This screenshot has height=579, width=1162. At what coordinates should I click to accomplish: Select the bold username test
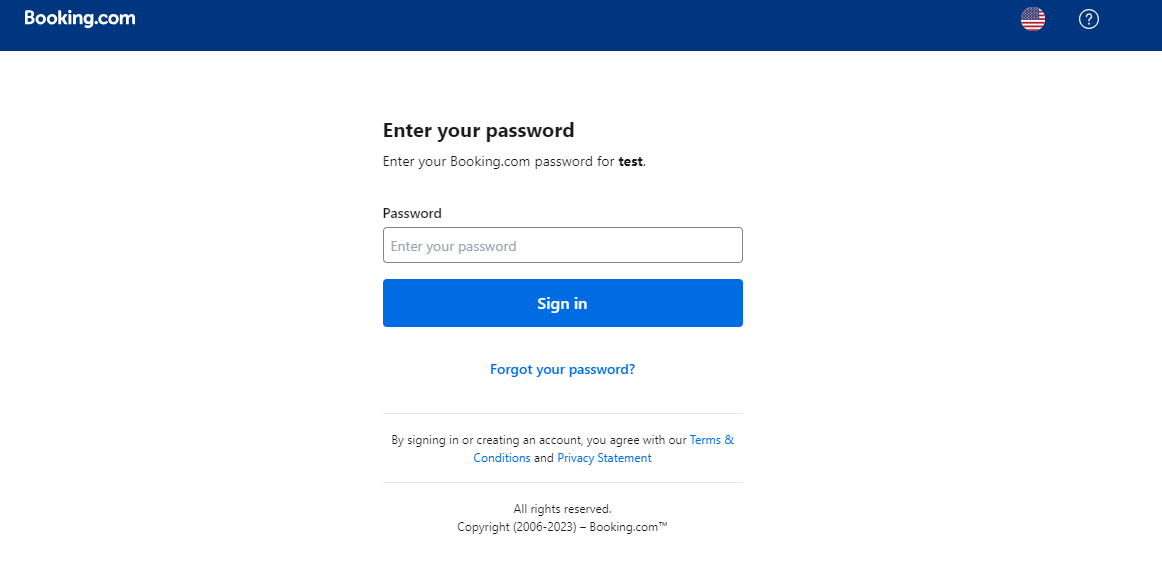(x=631, y=162)
